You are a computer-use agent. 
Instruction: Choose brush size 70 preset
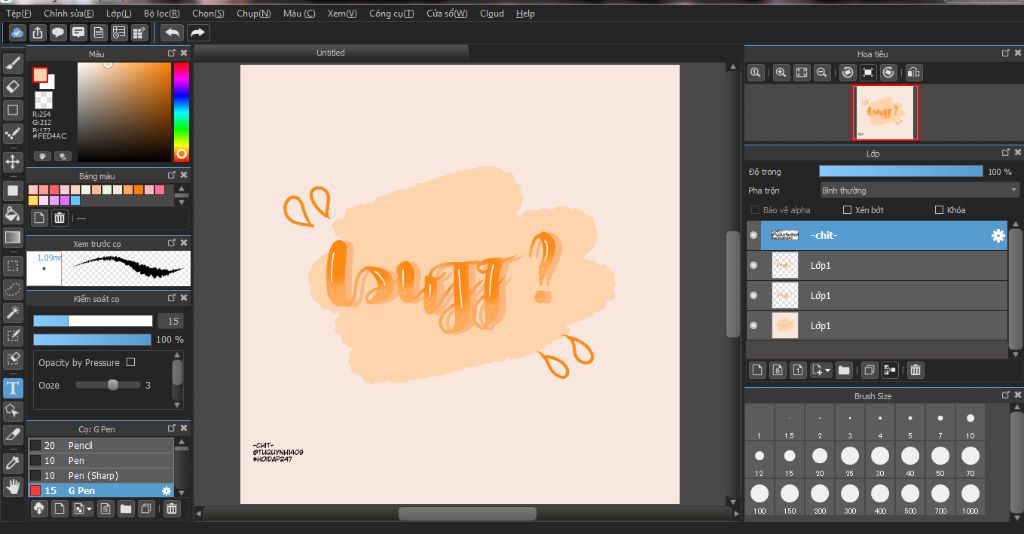(970, 460)
